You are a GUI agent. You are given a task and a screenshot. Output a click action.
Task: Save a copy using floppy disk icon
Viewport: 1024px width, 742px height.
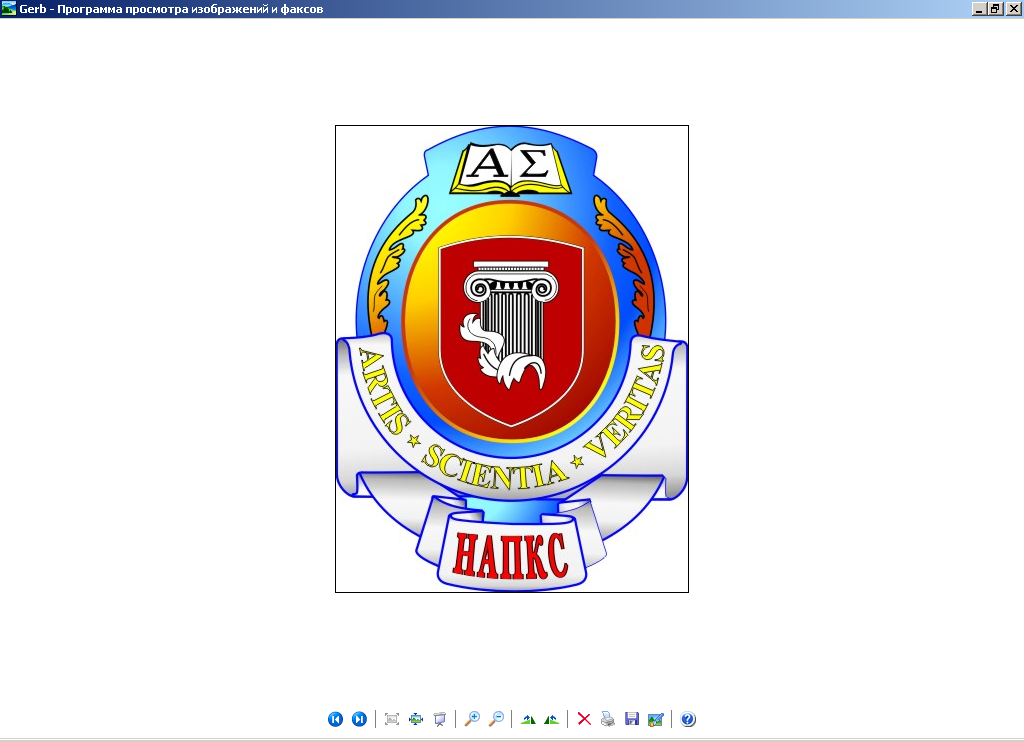pos(632,719)
